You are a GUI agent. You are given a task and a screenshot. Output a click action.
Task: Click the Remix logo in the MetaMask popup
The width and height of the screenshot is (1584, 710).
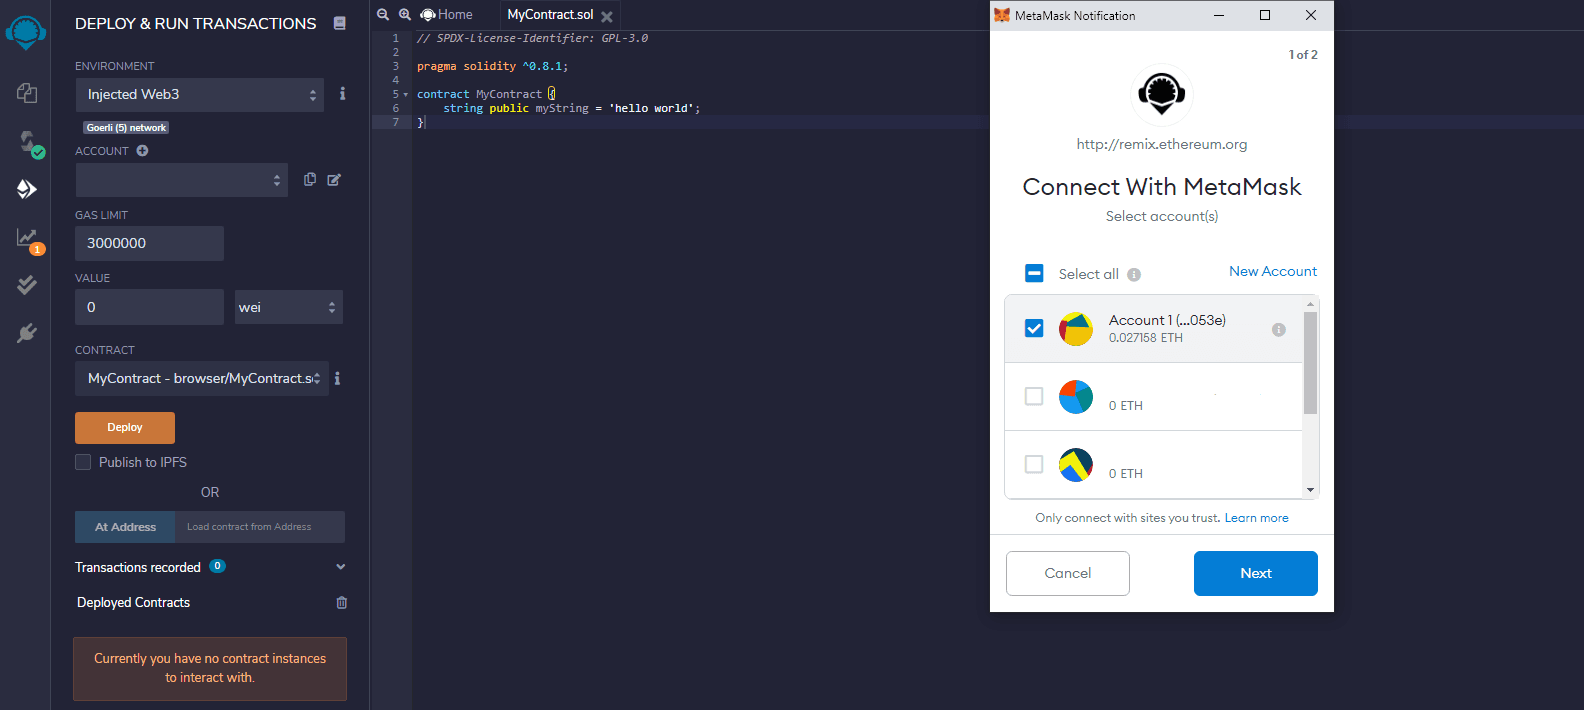tap(1162, 94)
